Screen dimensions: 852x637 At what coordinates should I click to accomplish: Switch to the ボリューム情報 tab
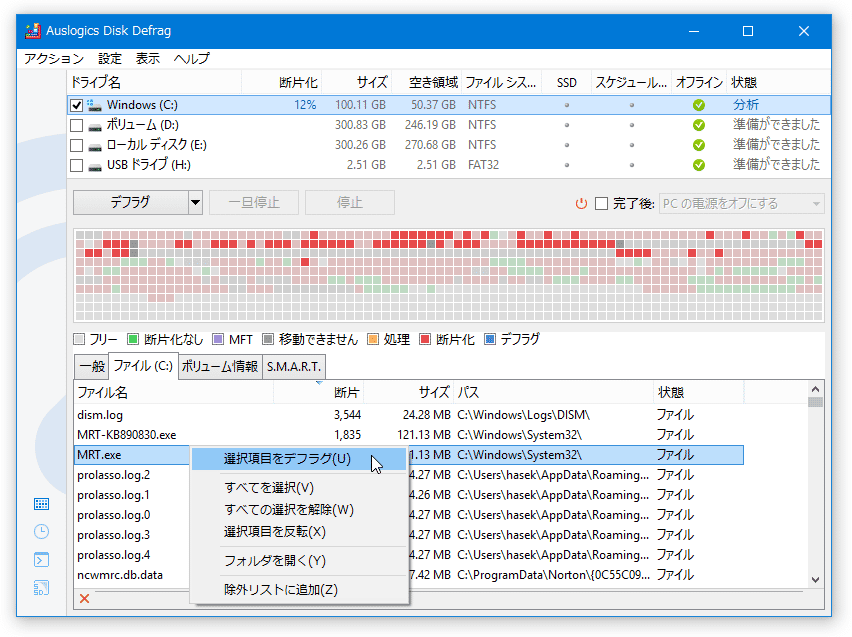220,366
